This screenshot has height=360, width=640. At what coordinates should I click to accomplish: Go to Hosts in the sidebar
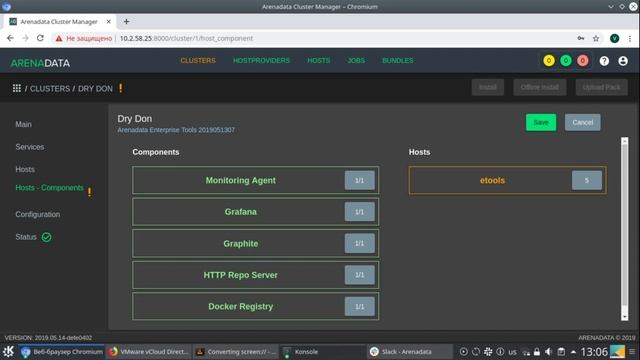pos(25,169)
